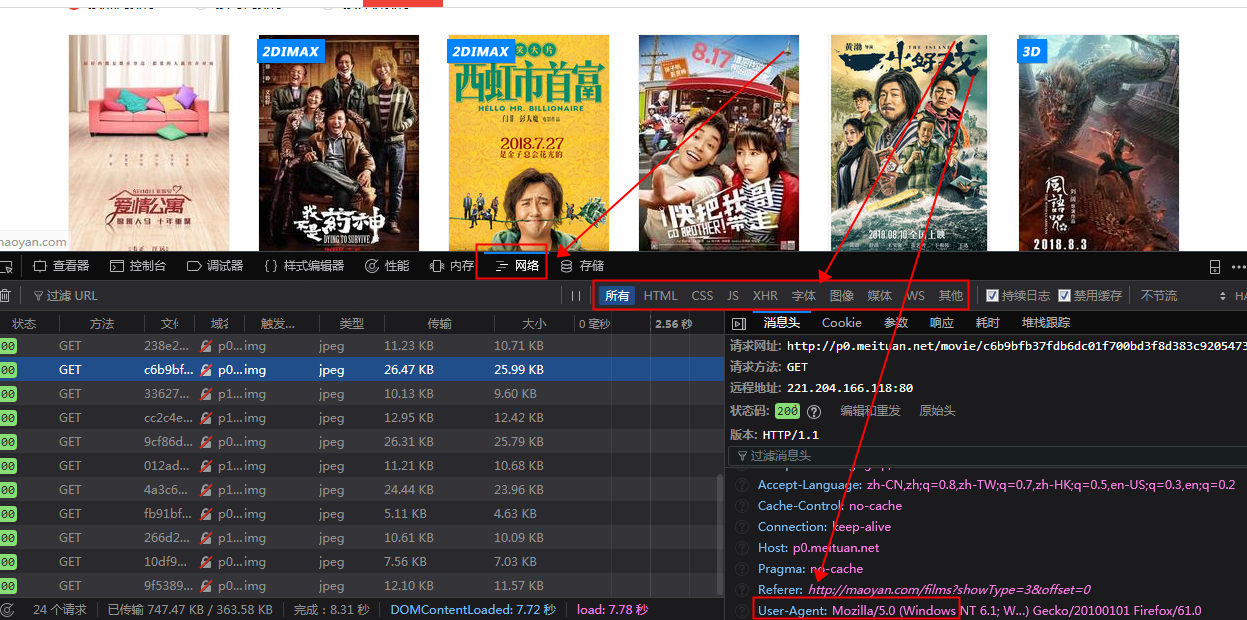Click the 编辑和重发 edit and resend button

point(870,411)
